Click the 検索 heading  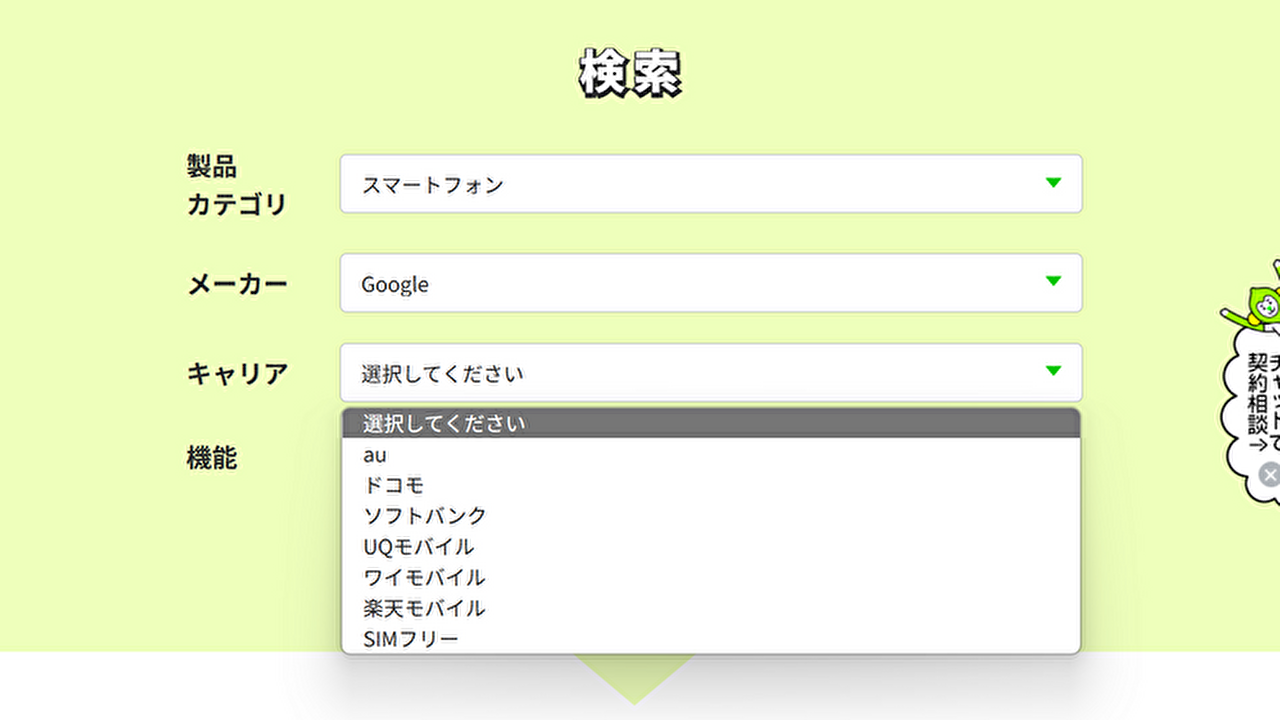pos(631,74)
